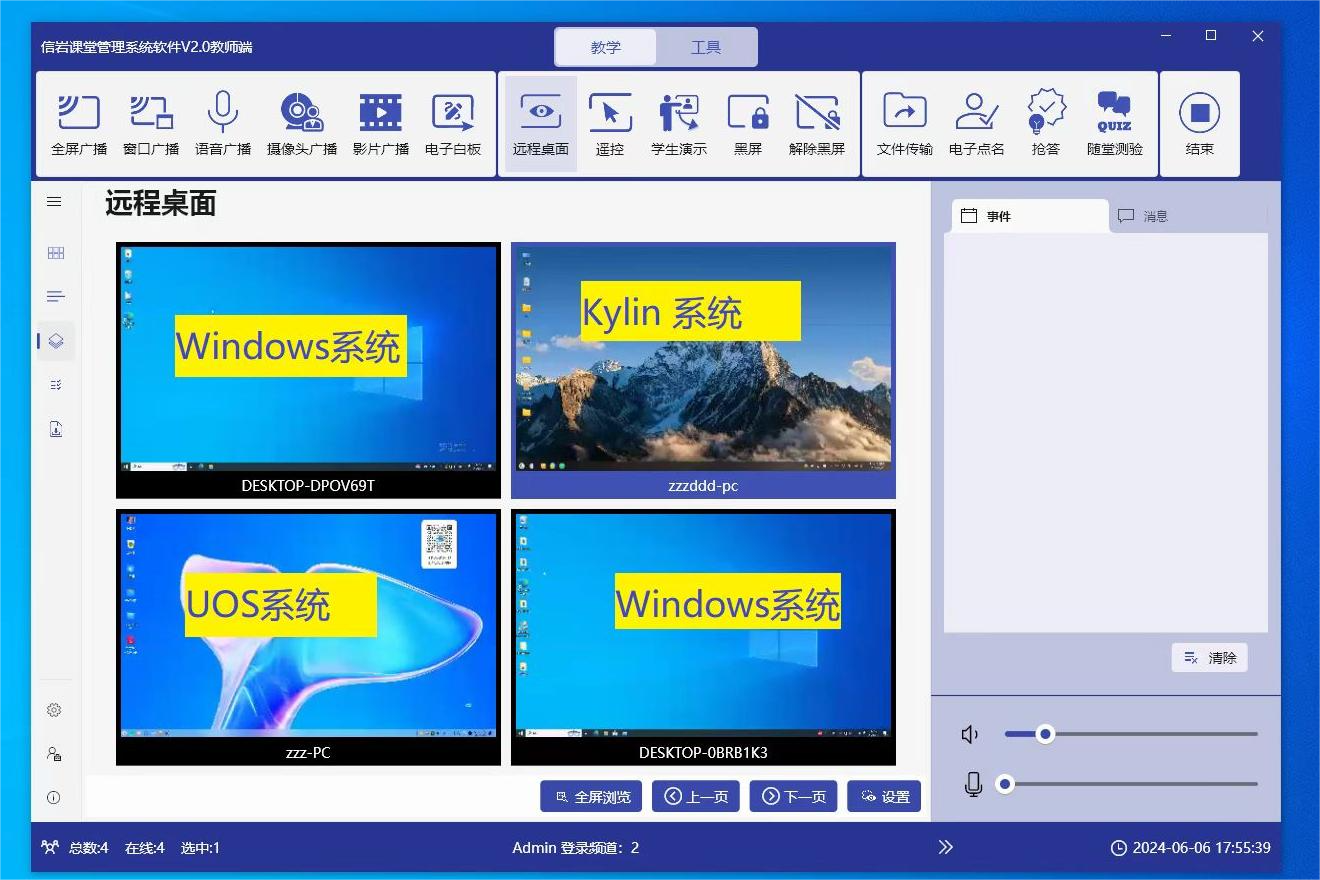Start student demonstration (学生演示)
This screenshot has width=1320, height=880.
click(679, 125)
